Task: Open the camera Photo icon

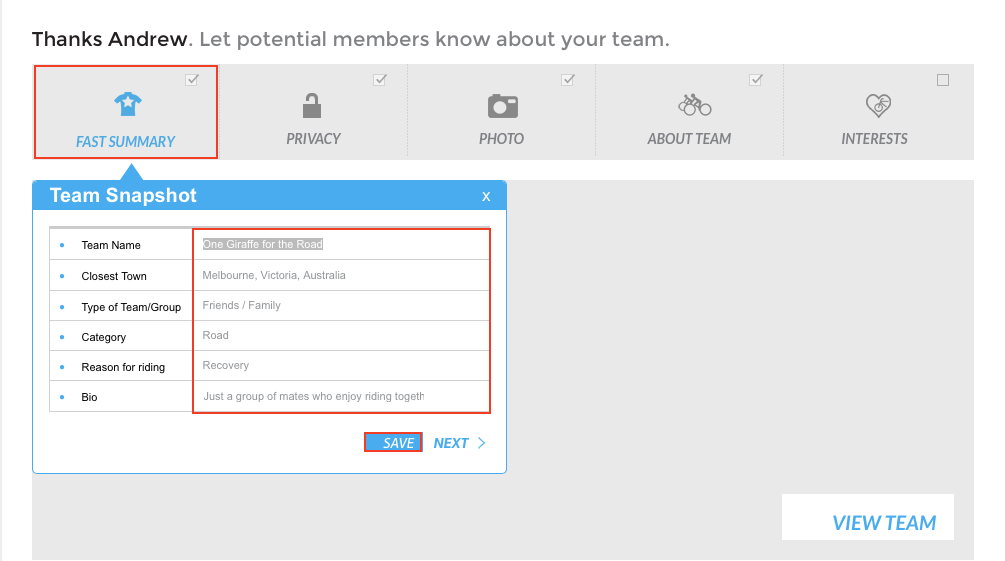Action: (x=502, y=106)
